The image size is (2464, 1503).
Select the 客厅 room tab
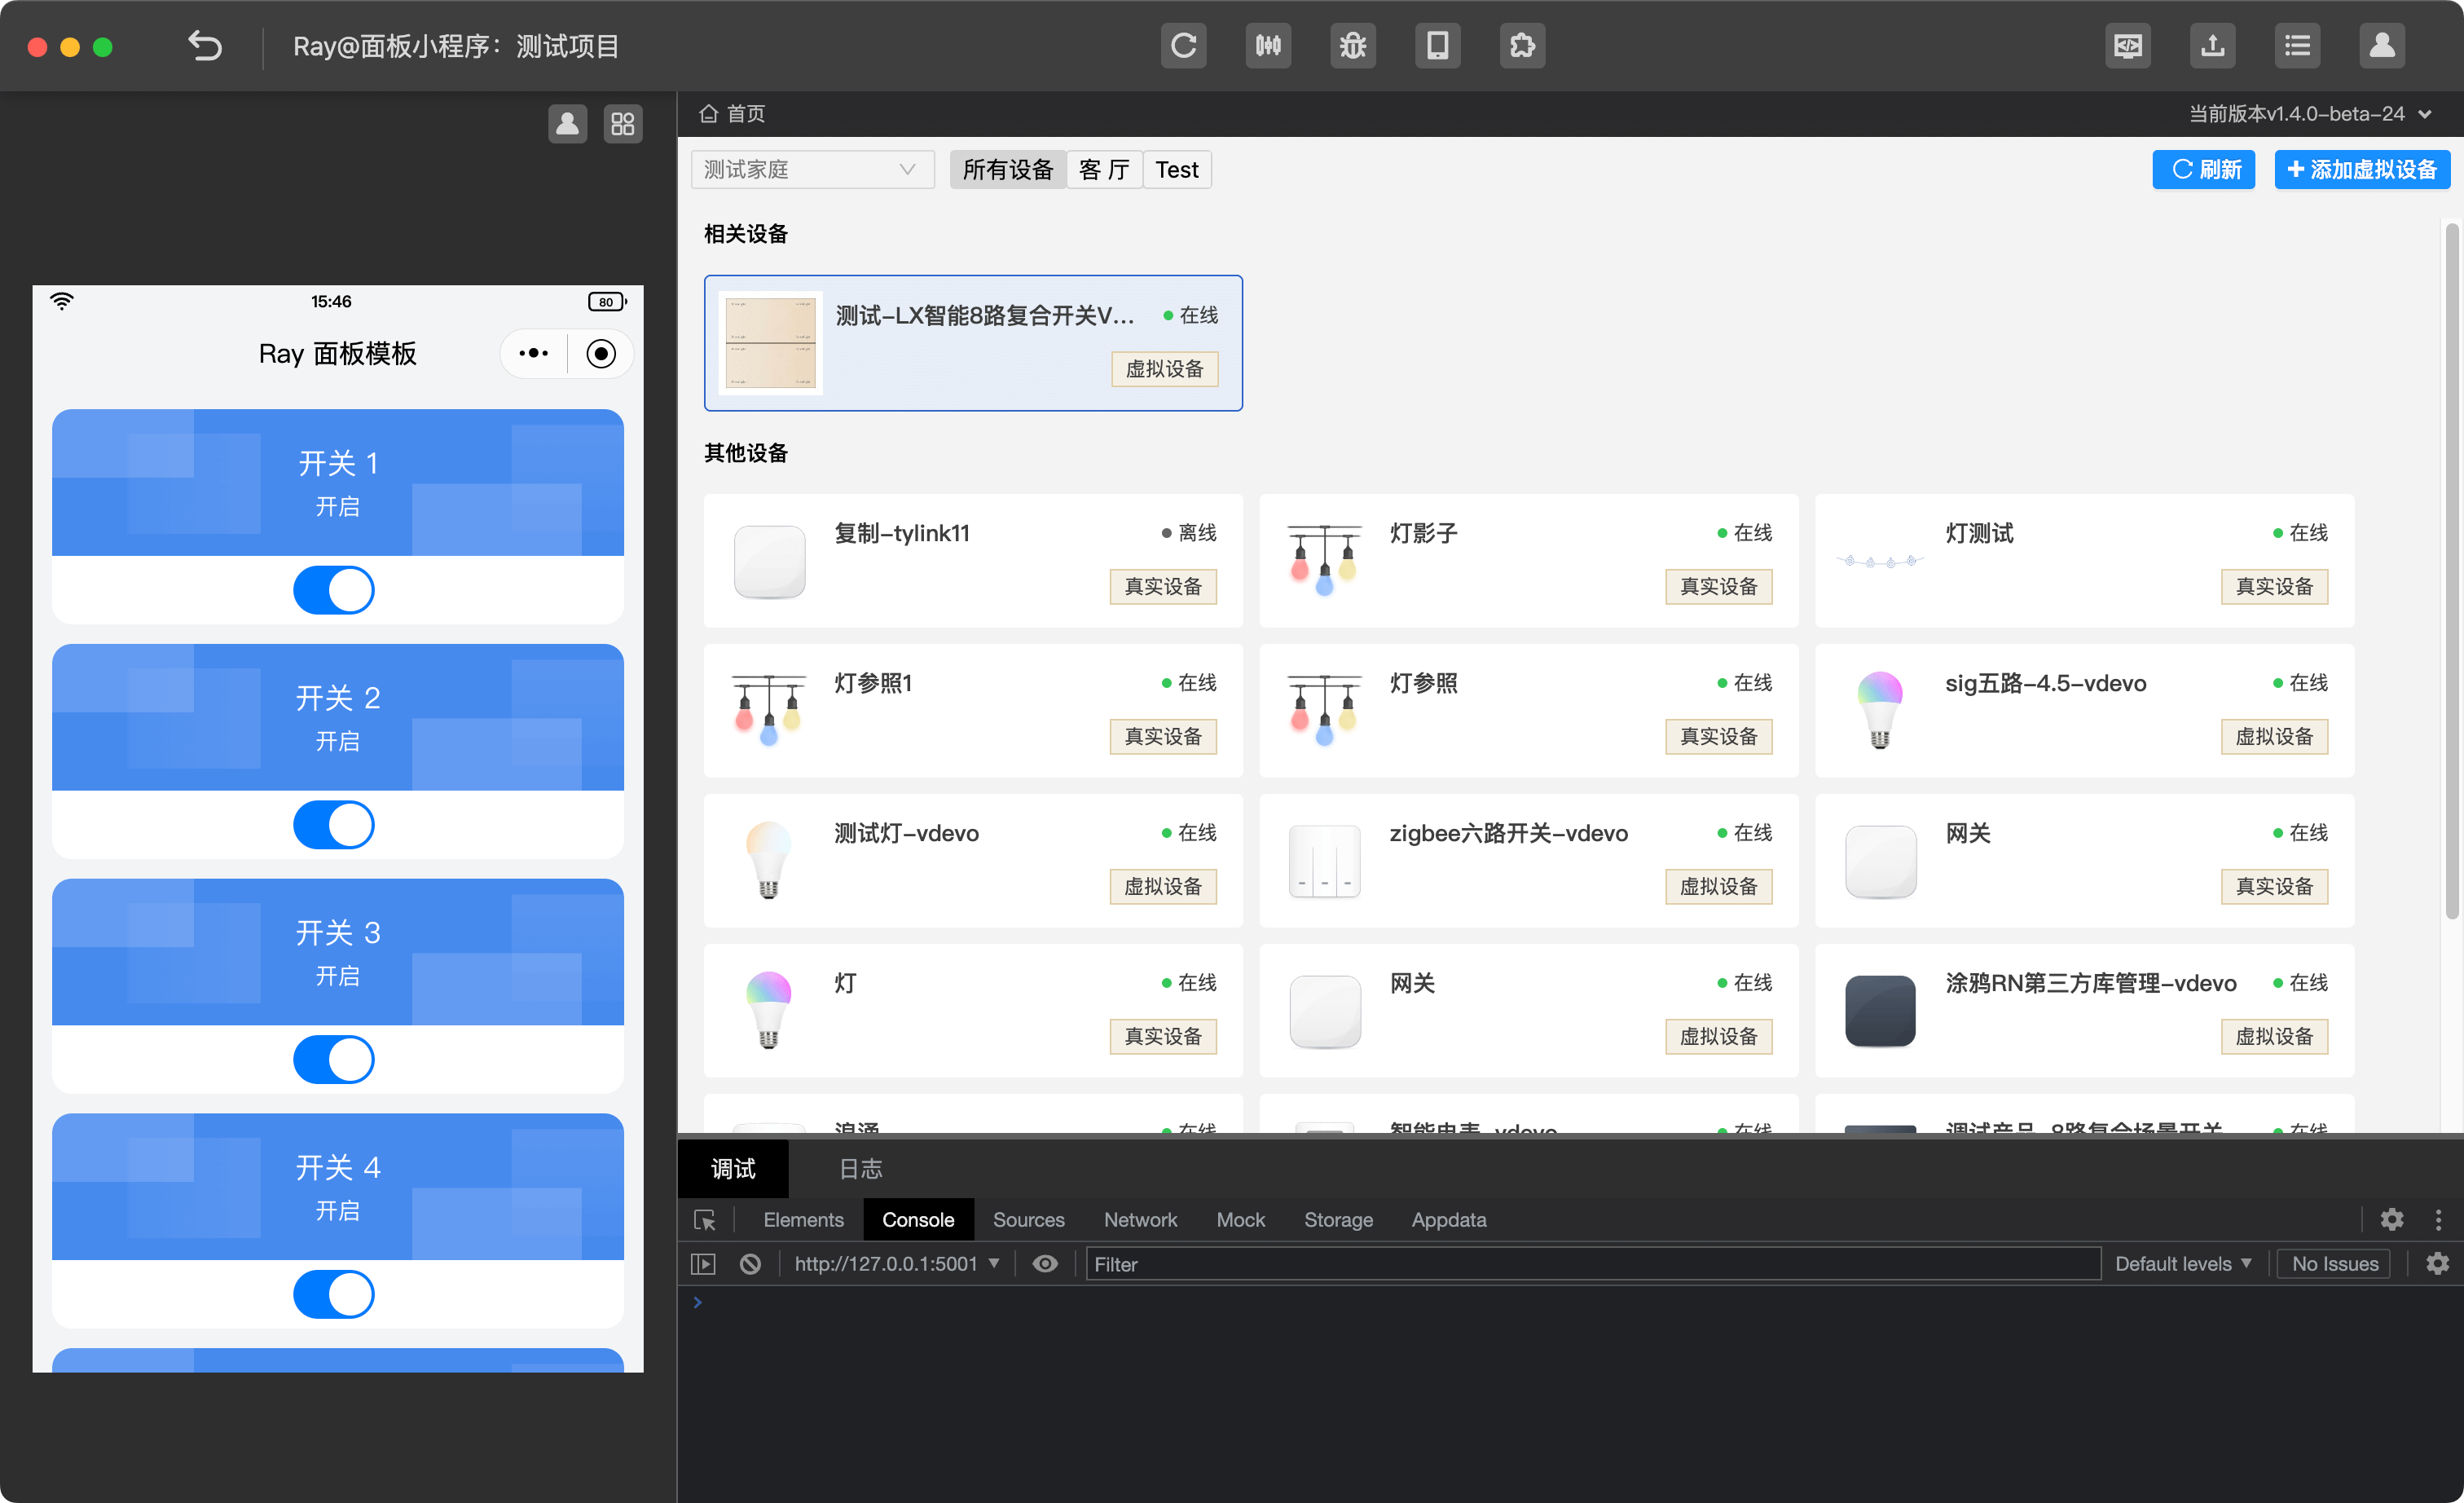pyautogui.click(x=1104, y=170)
